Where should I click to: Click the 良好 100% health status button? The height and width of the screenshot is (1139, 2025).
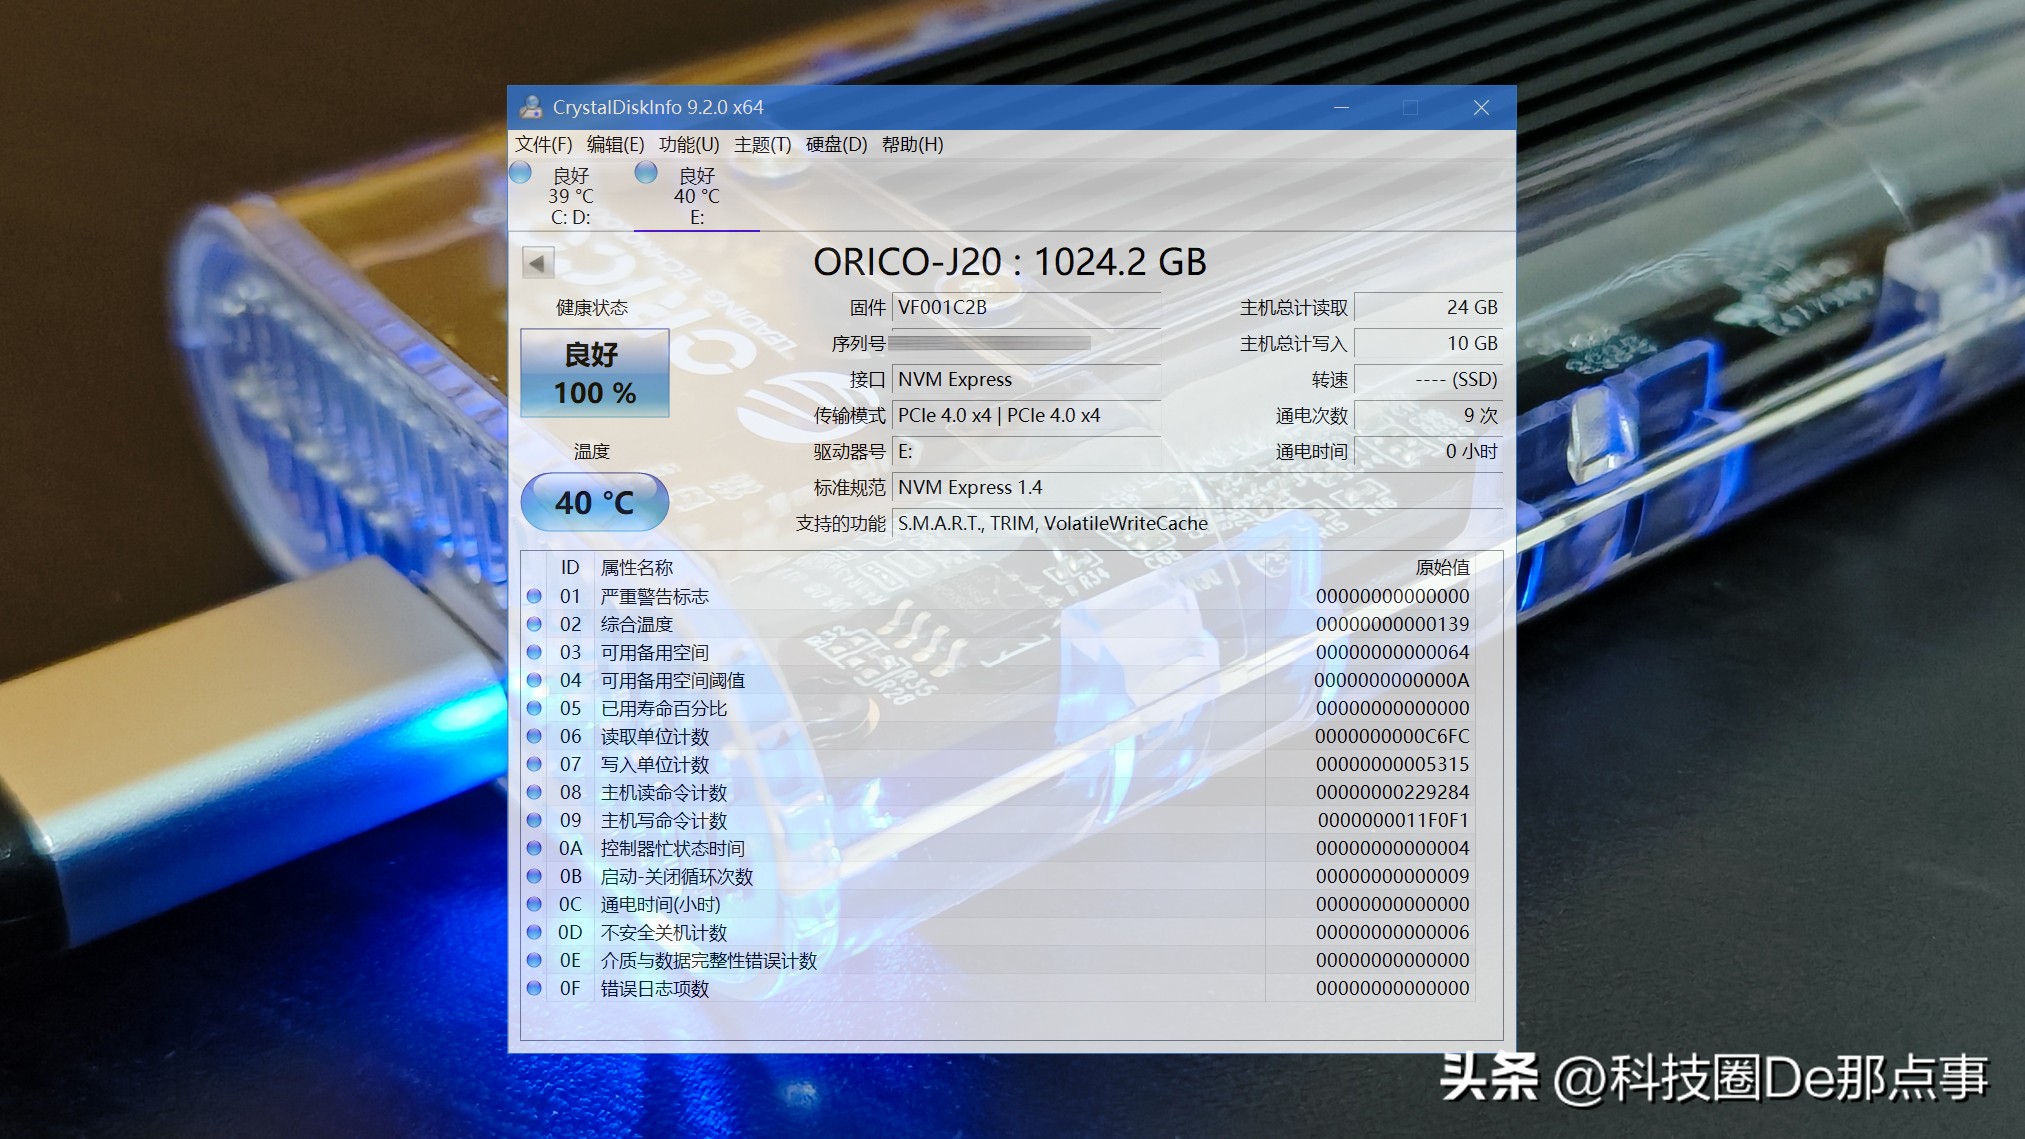tap(594, 373)
